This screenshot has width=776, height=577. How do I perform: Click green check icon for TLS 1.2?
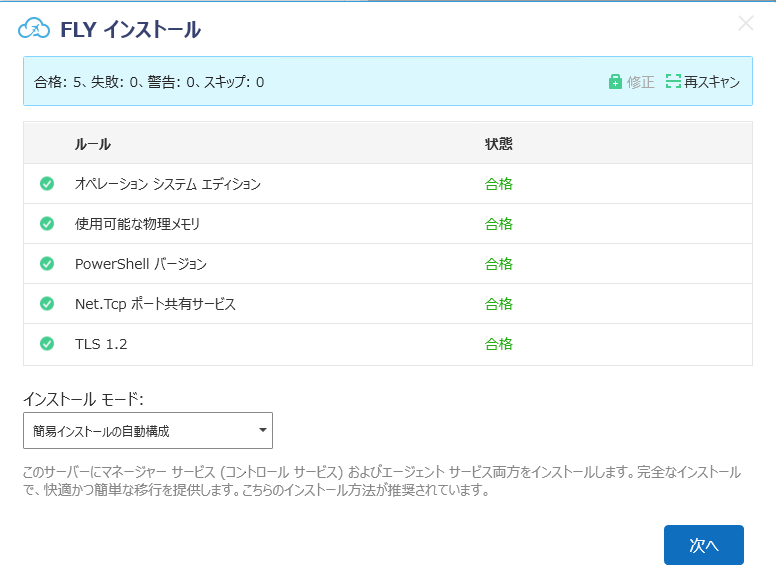(47, 343)
